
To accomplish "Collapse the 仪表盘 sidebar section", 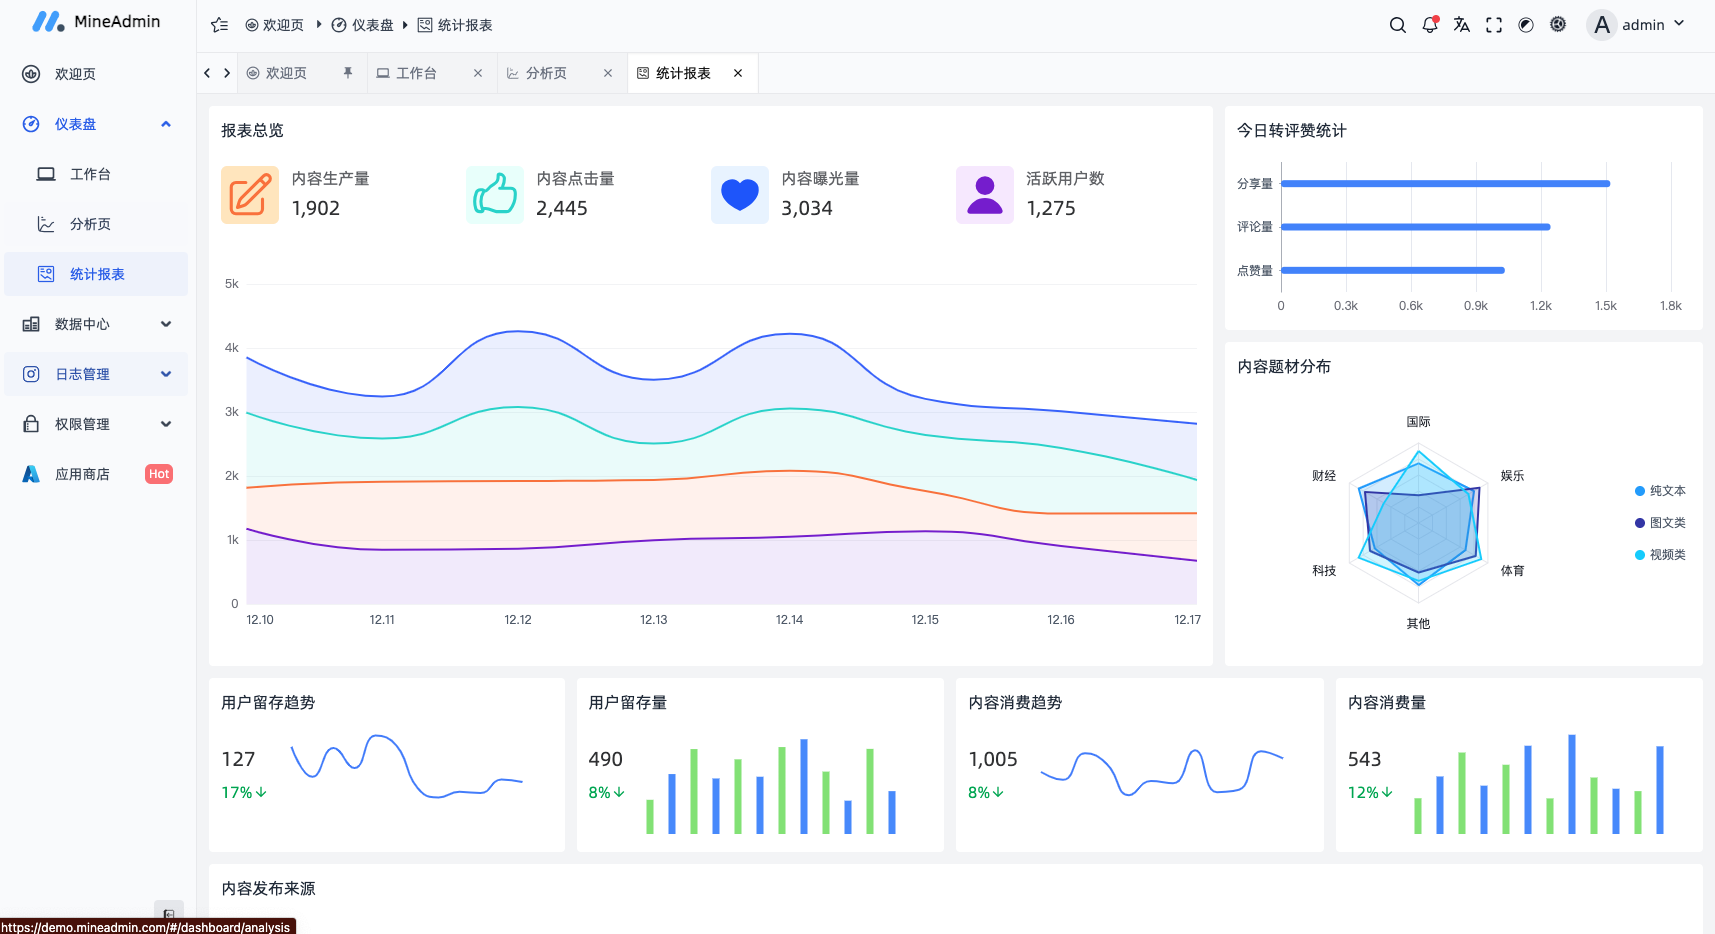I will (x=166, y=123).
